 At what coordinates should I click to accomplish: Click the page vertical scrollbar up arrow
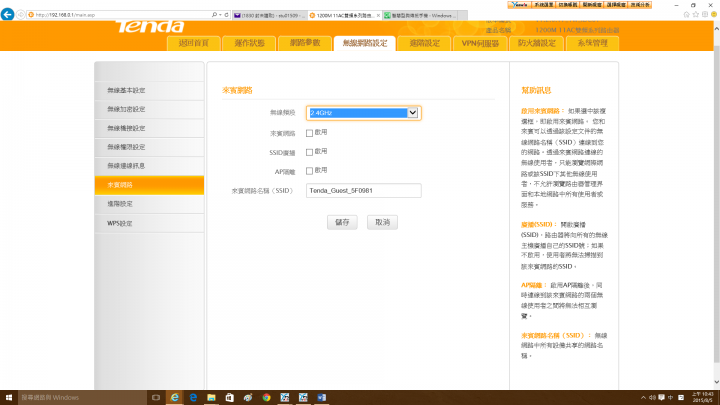(x=717, y=28)
